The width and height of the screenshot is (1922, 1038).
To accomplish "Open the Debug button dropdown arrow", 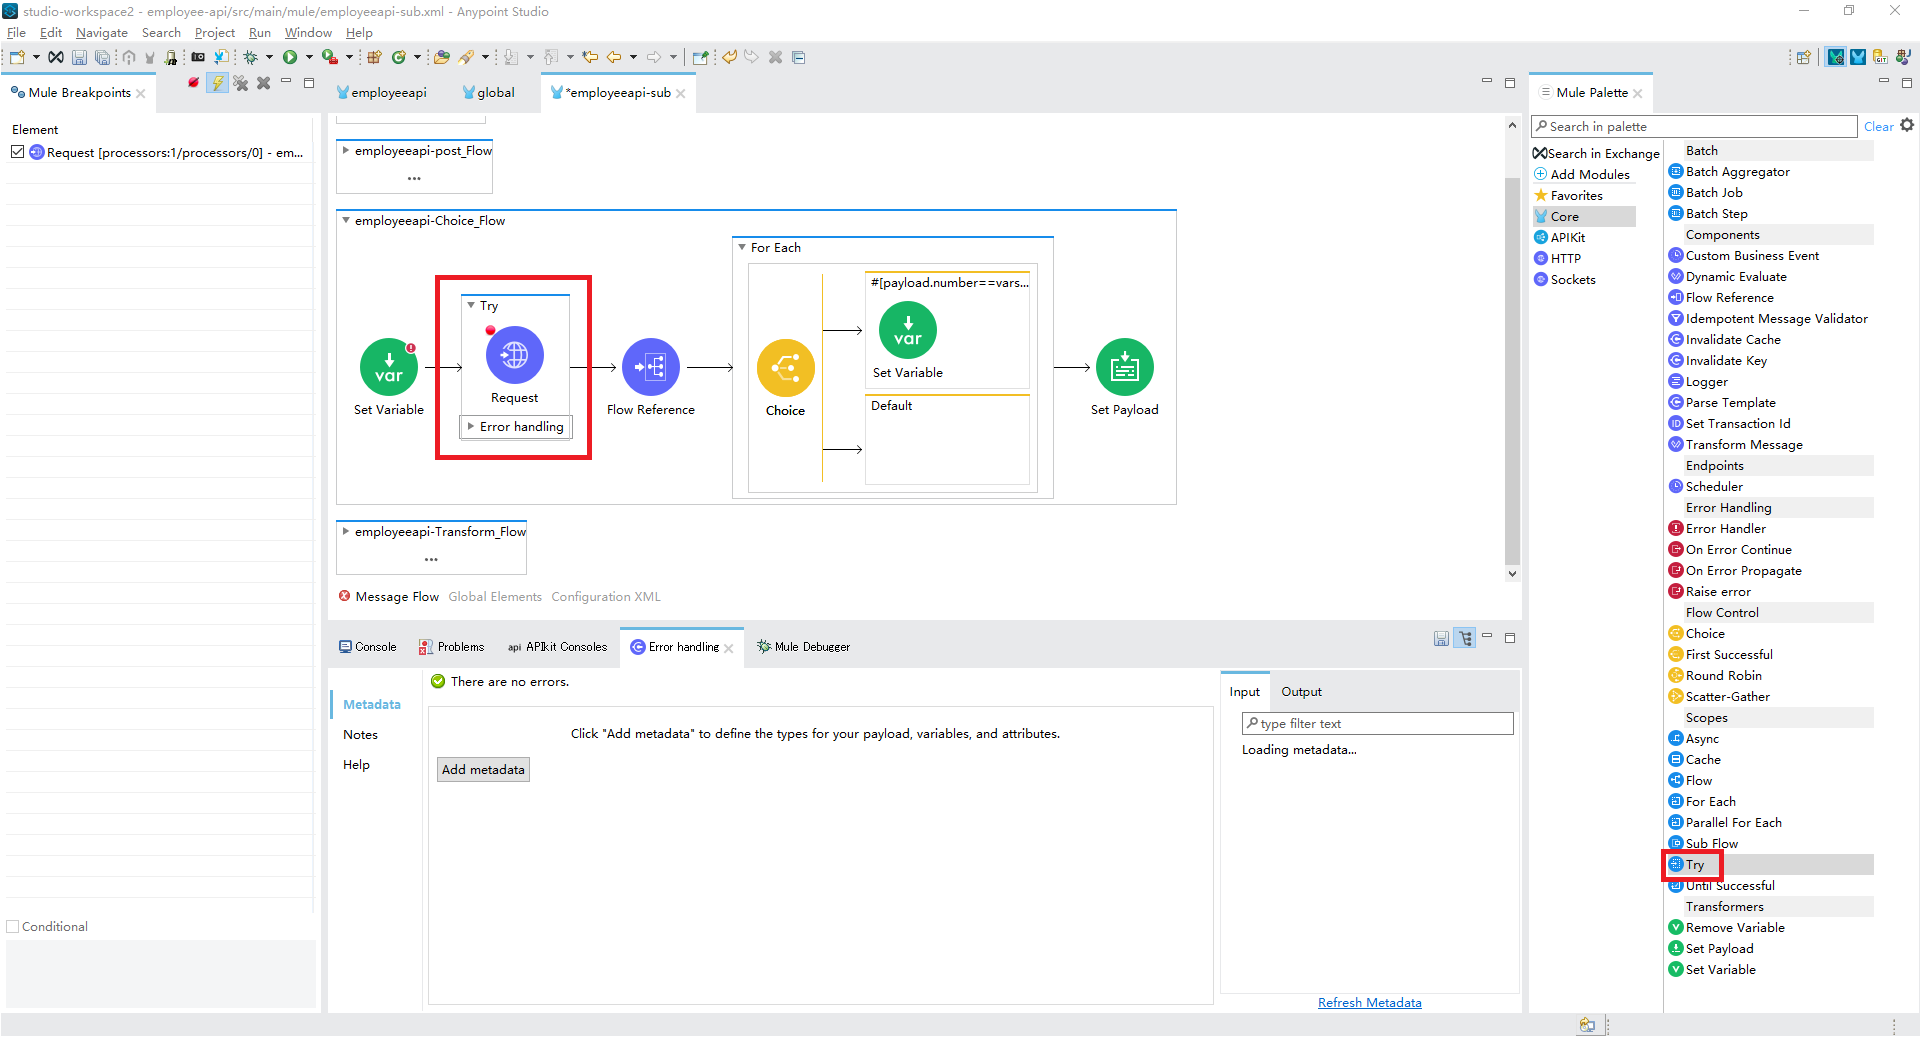I will coord(269,57).
